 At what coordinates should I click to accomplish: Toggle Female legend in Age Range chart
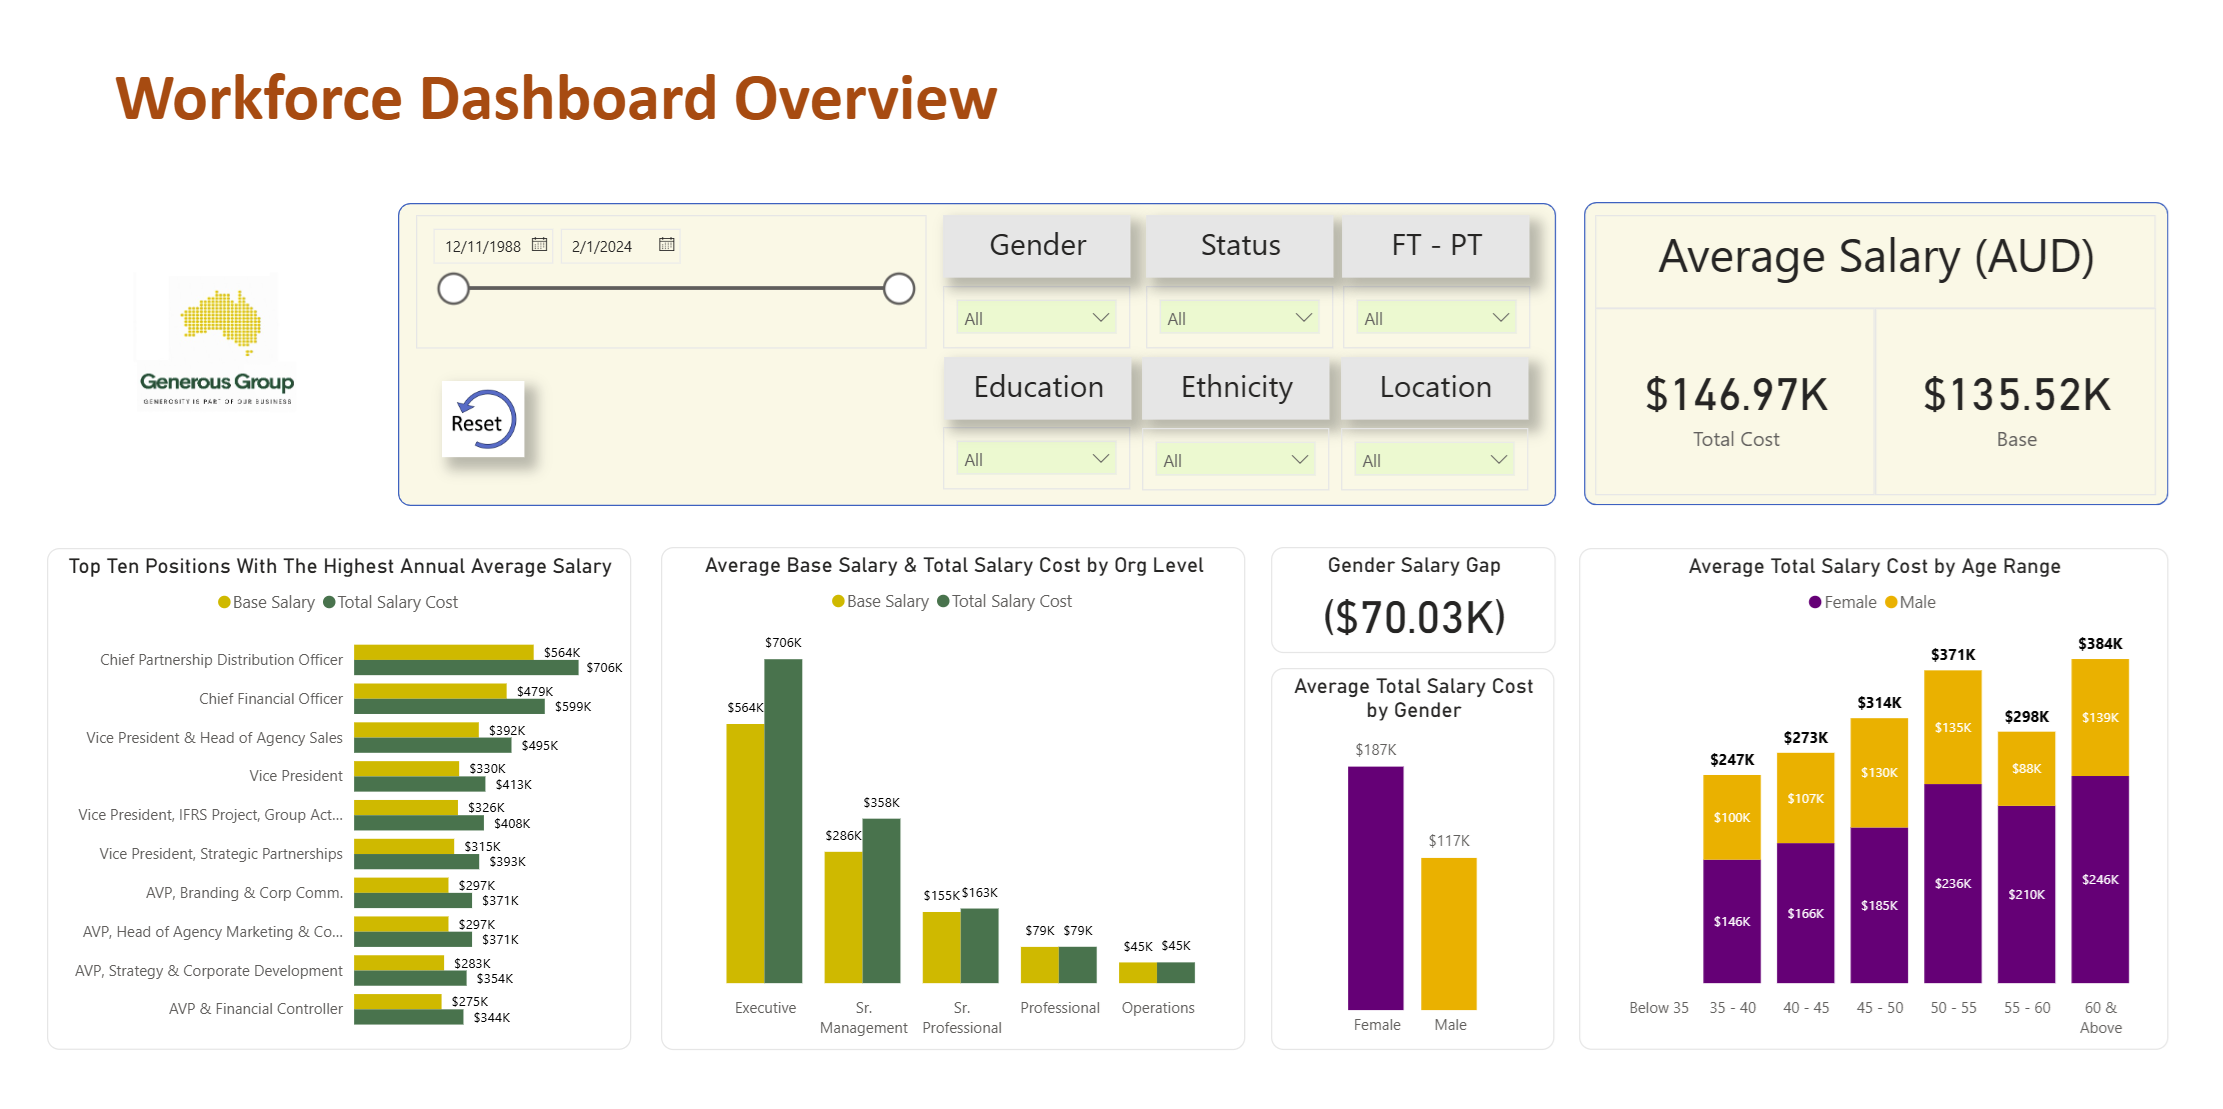1843,602
